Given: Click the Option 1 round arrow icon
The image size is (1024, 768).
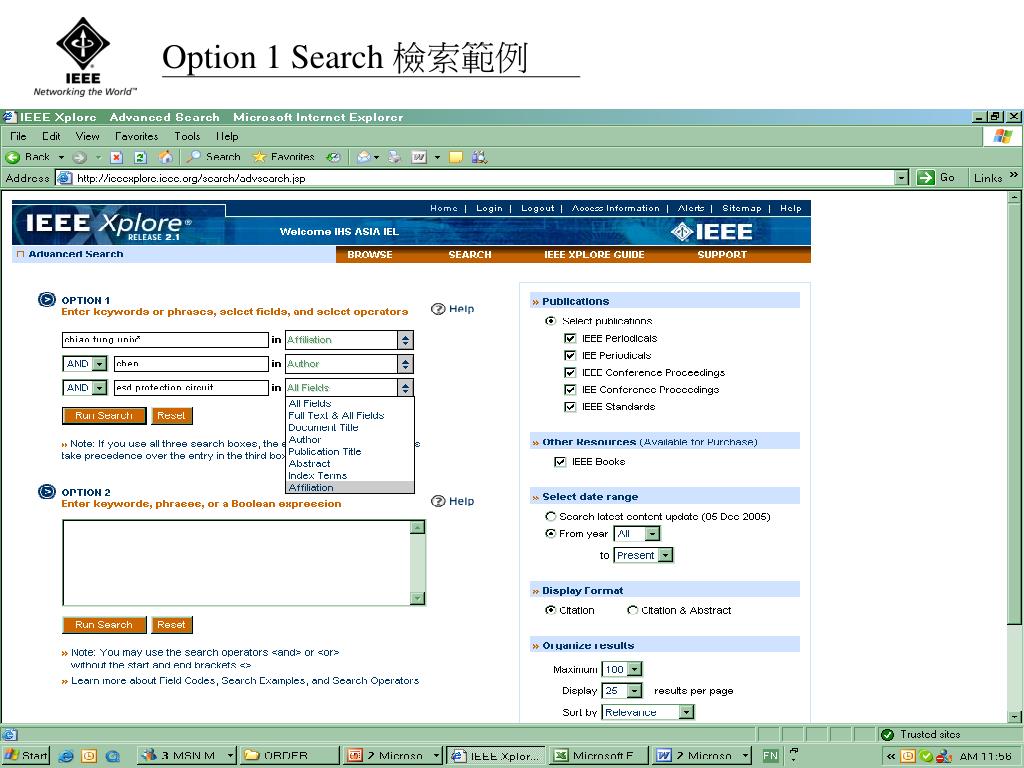Looking at the screenshot, I should [47, 300].
